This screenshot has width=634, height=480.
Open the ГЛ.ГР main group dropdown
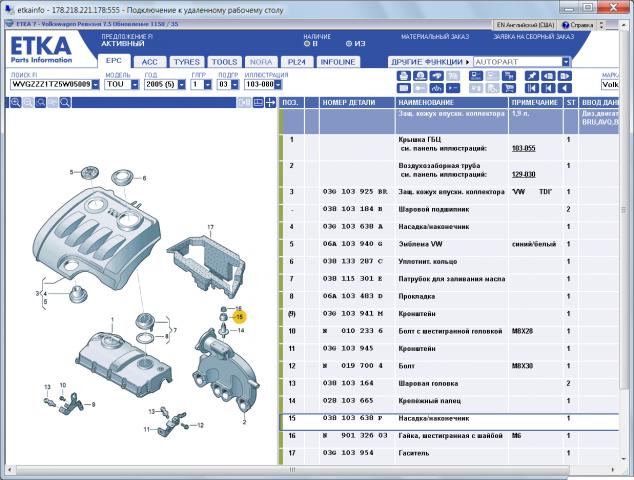207,85
